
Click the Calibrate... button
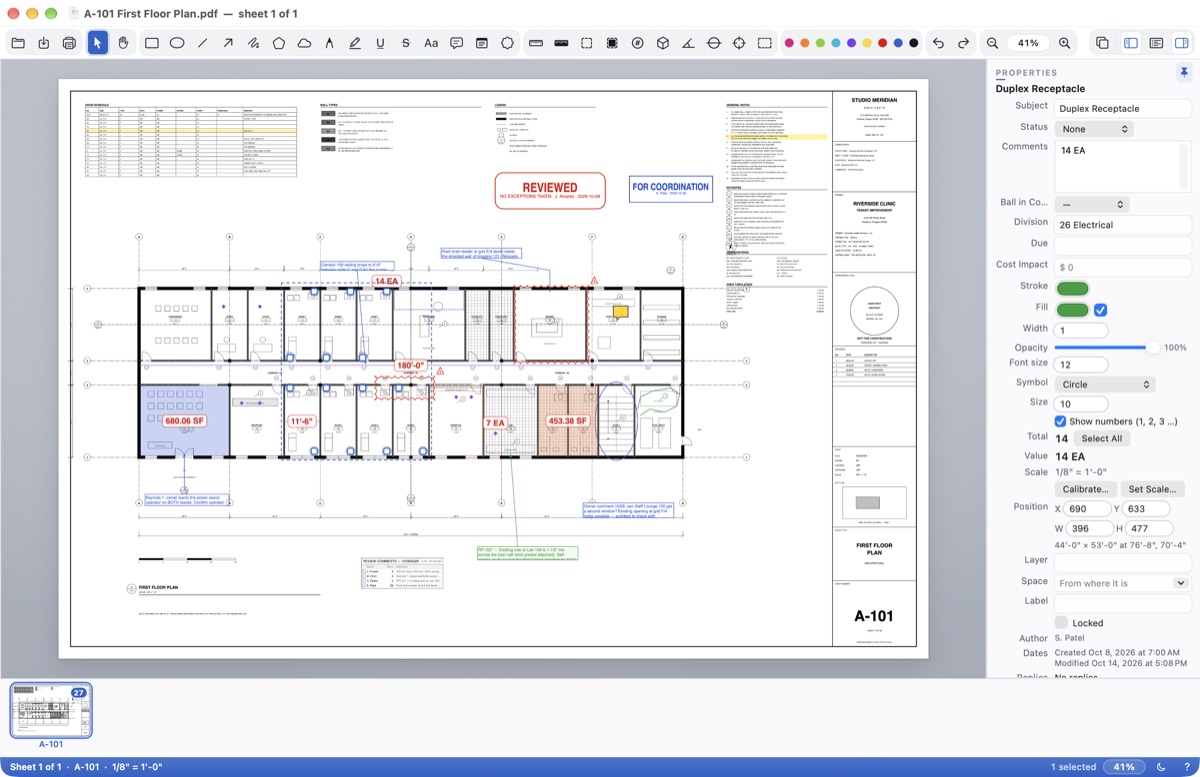[x=1084, y=489]
